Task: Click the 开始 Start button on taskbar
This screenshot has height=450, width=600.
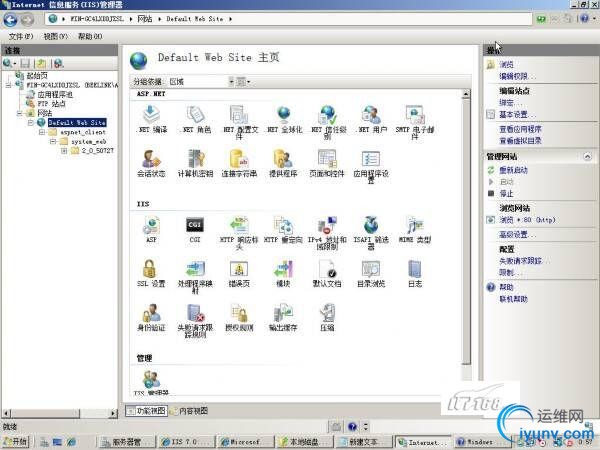Action: point(16,442)
